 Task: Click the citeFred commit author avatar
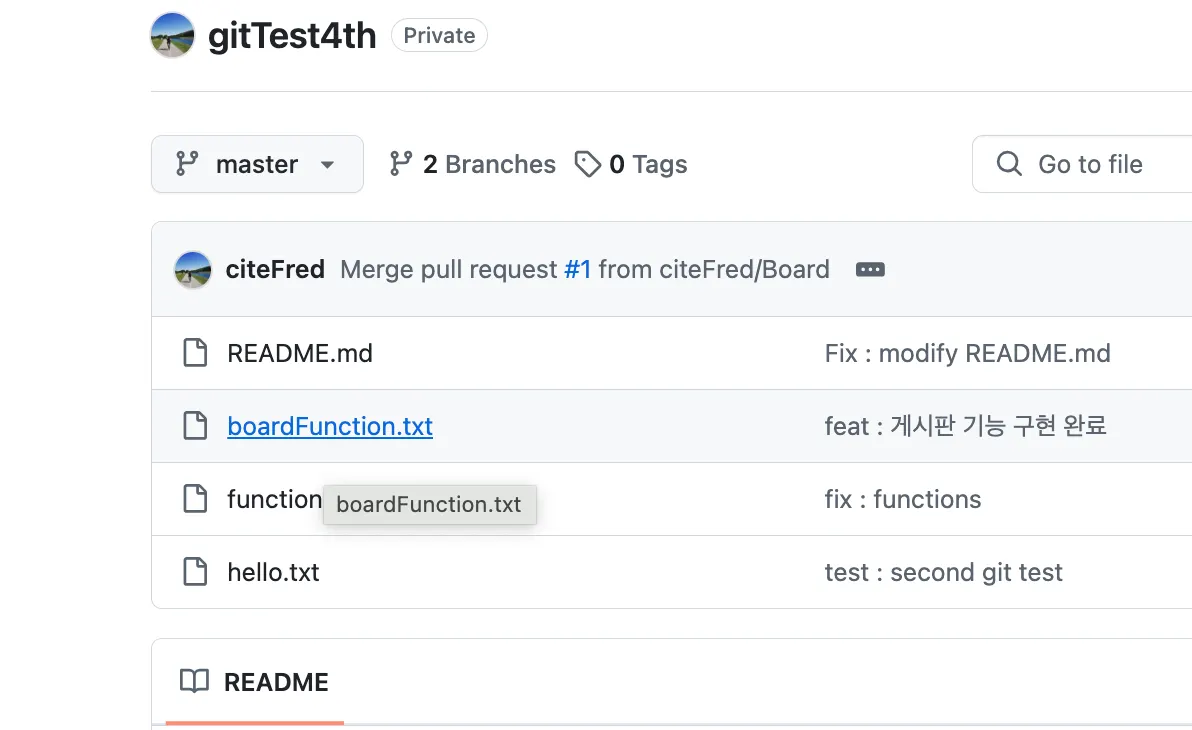(x=192, y=269)
